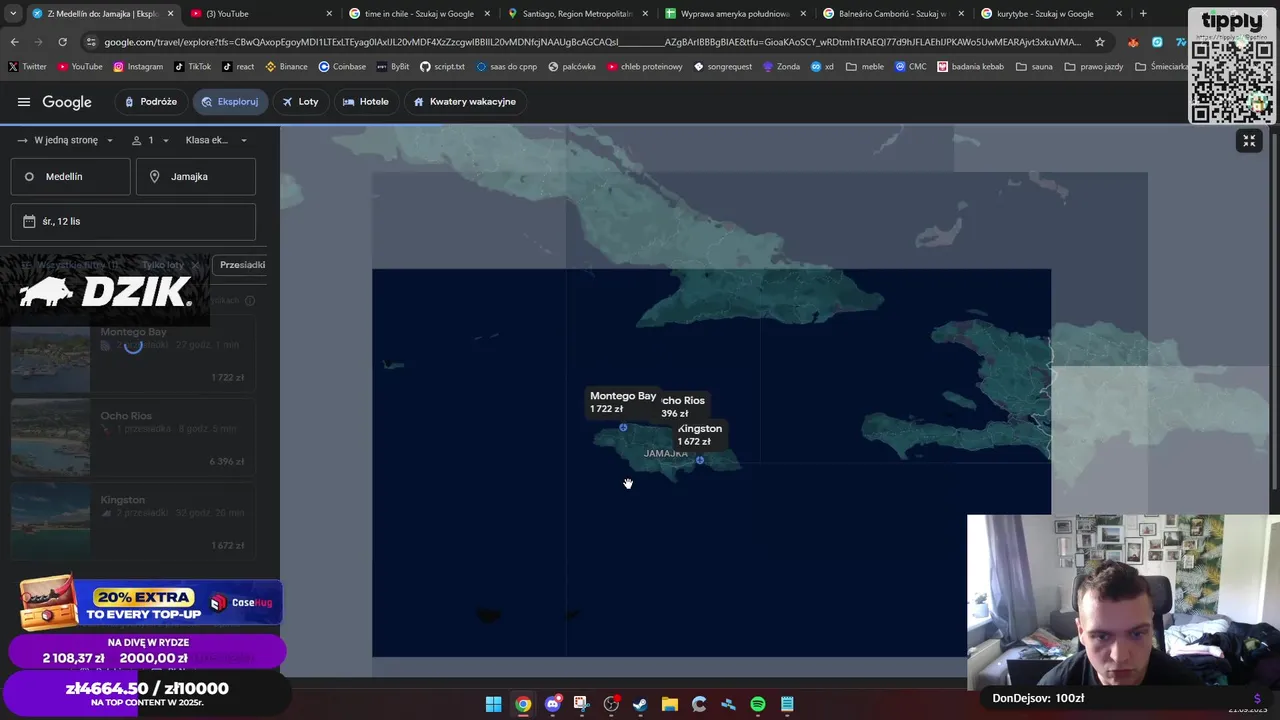Viewport: 1280px width, 720px height.
Task: Open the Binance bookmark
Action: 286,67
